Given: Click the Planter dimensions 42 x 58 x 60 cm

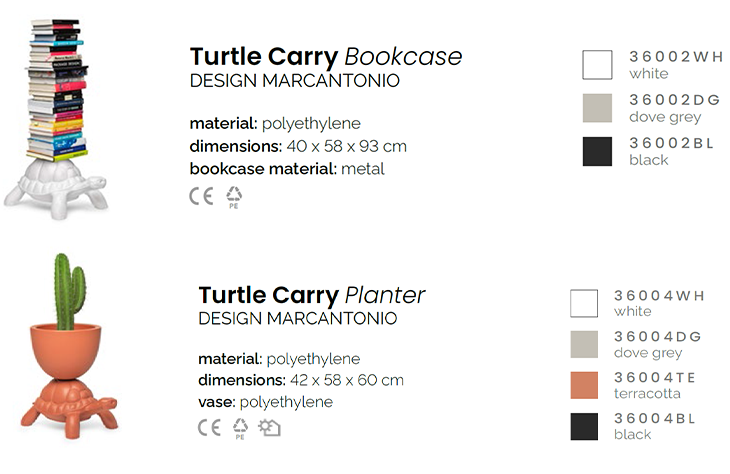Looking at the screenshot, I should tap(347, 380).
